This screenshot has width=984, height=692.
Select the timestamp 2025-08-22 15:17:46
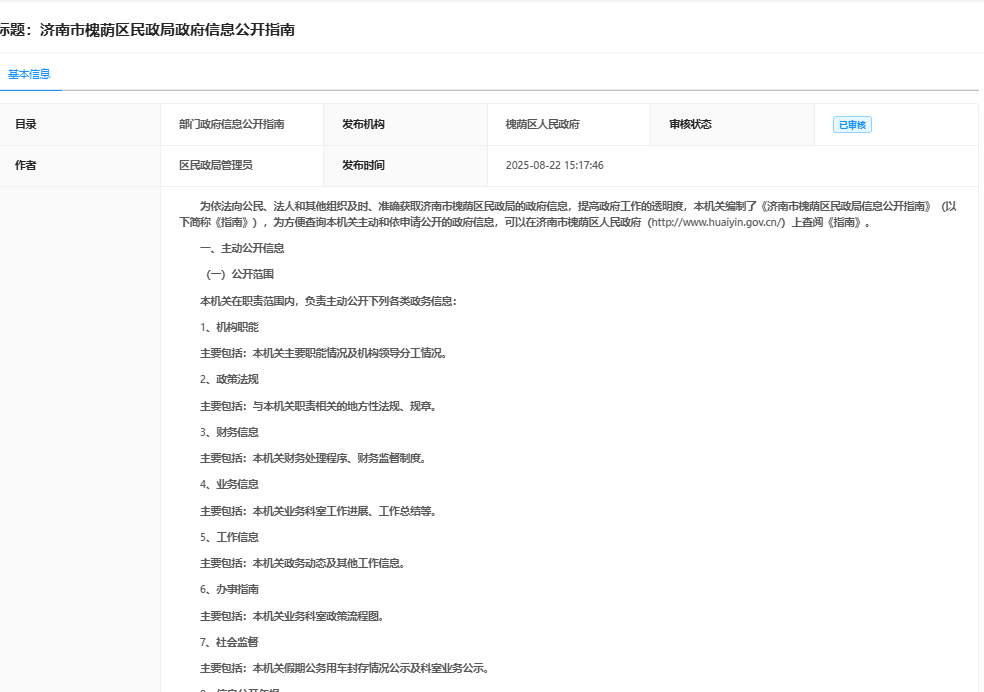[x=553, y=165]
